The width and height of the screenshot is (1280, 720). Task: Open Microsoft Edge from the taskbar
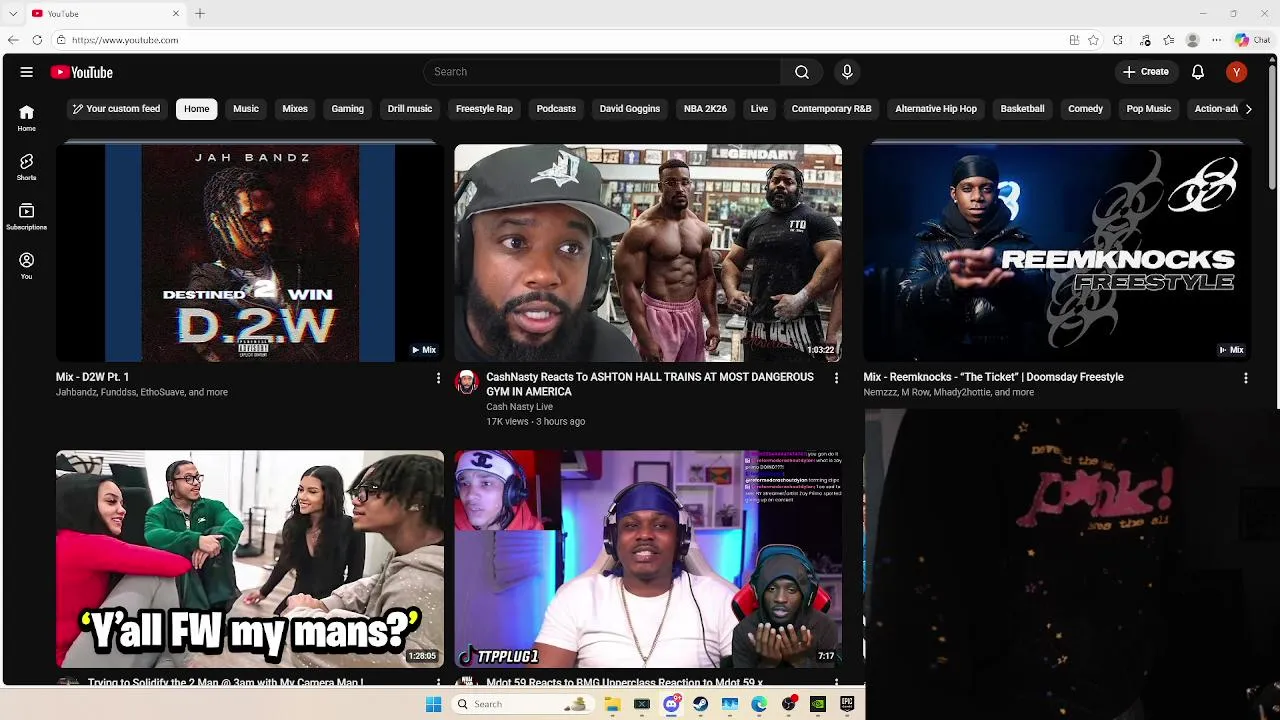(x=760, y=704)
